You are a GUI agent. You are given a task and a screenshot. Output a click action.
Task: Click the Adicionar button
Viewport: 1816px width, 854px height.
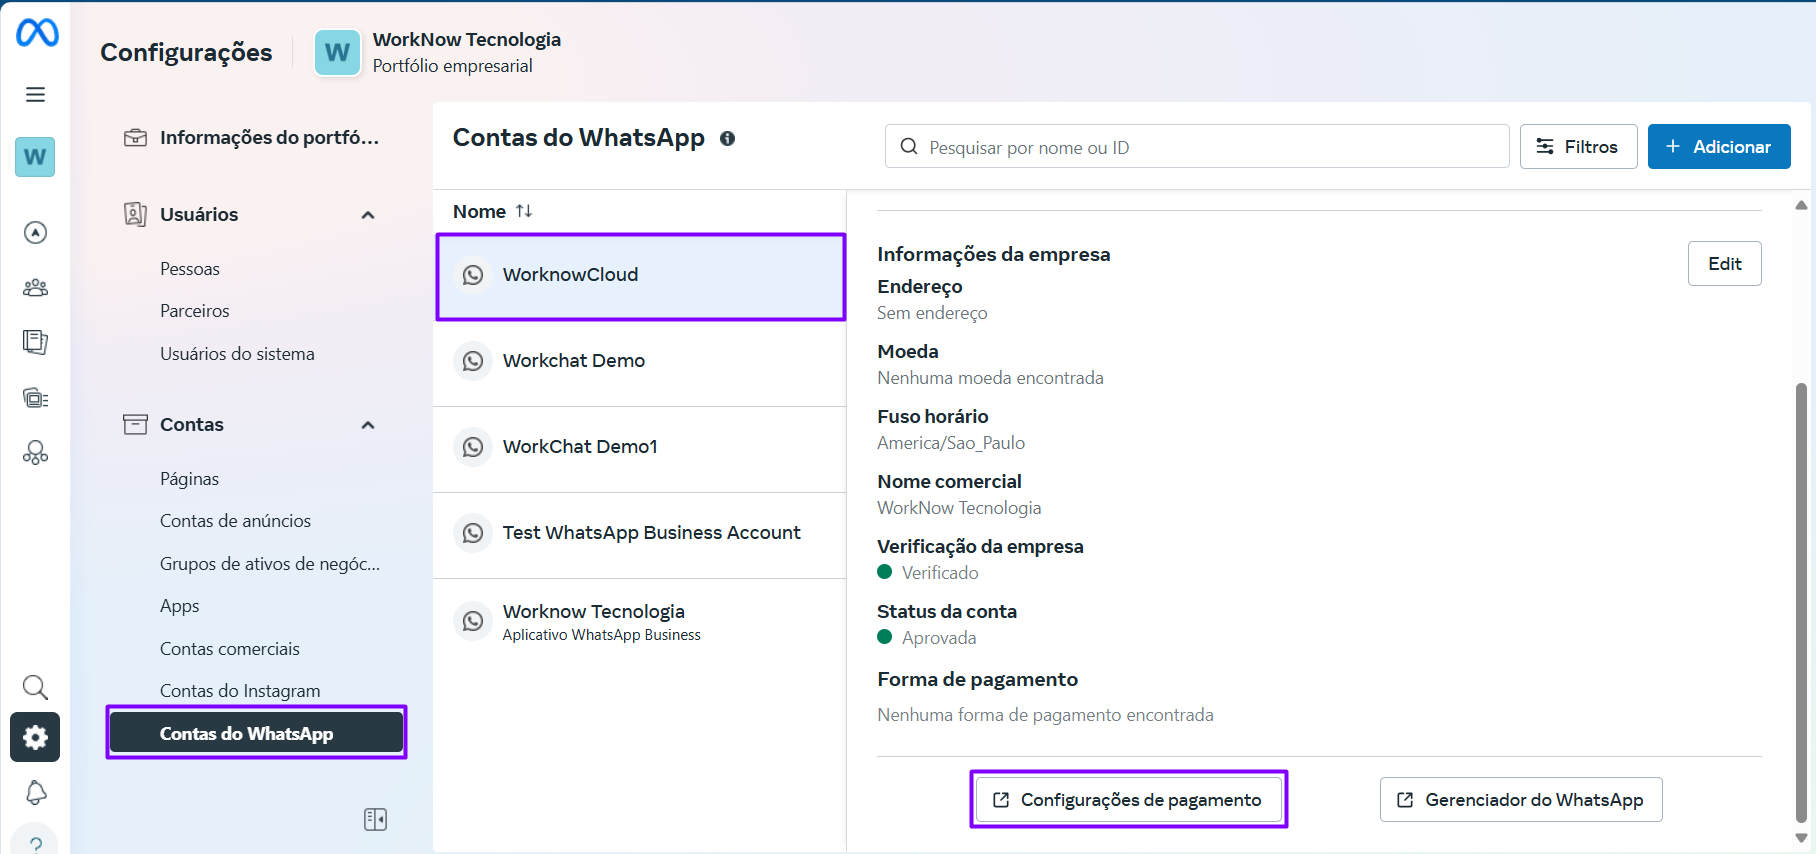point(1718,147)
